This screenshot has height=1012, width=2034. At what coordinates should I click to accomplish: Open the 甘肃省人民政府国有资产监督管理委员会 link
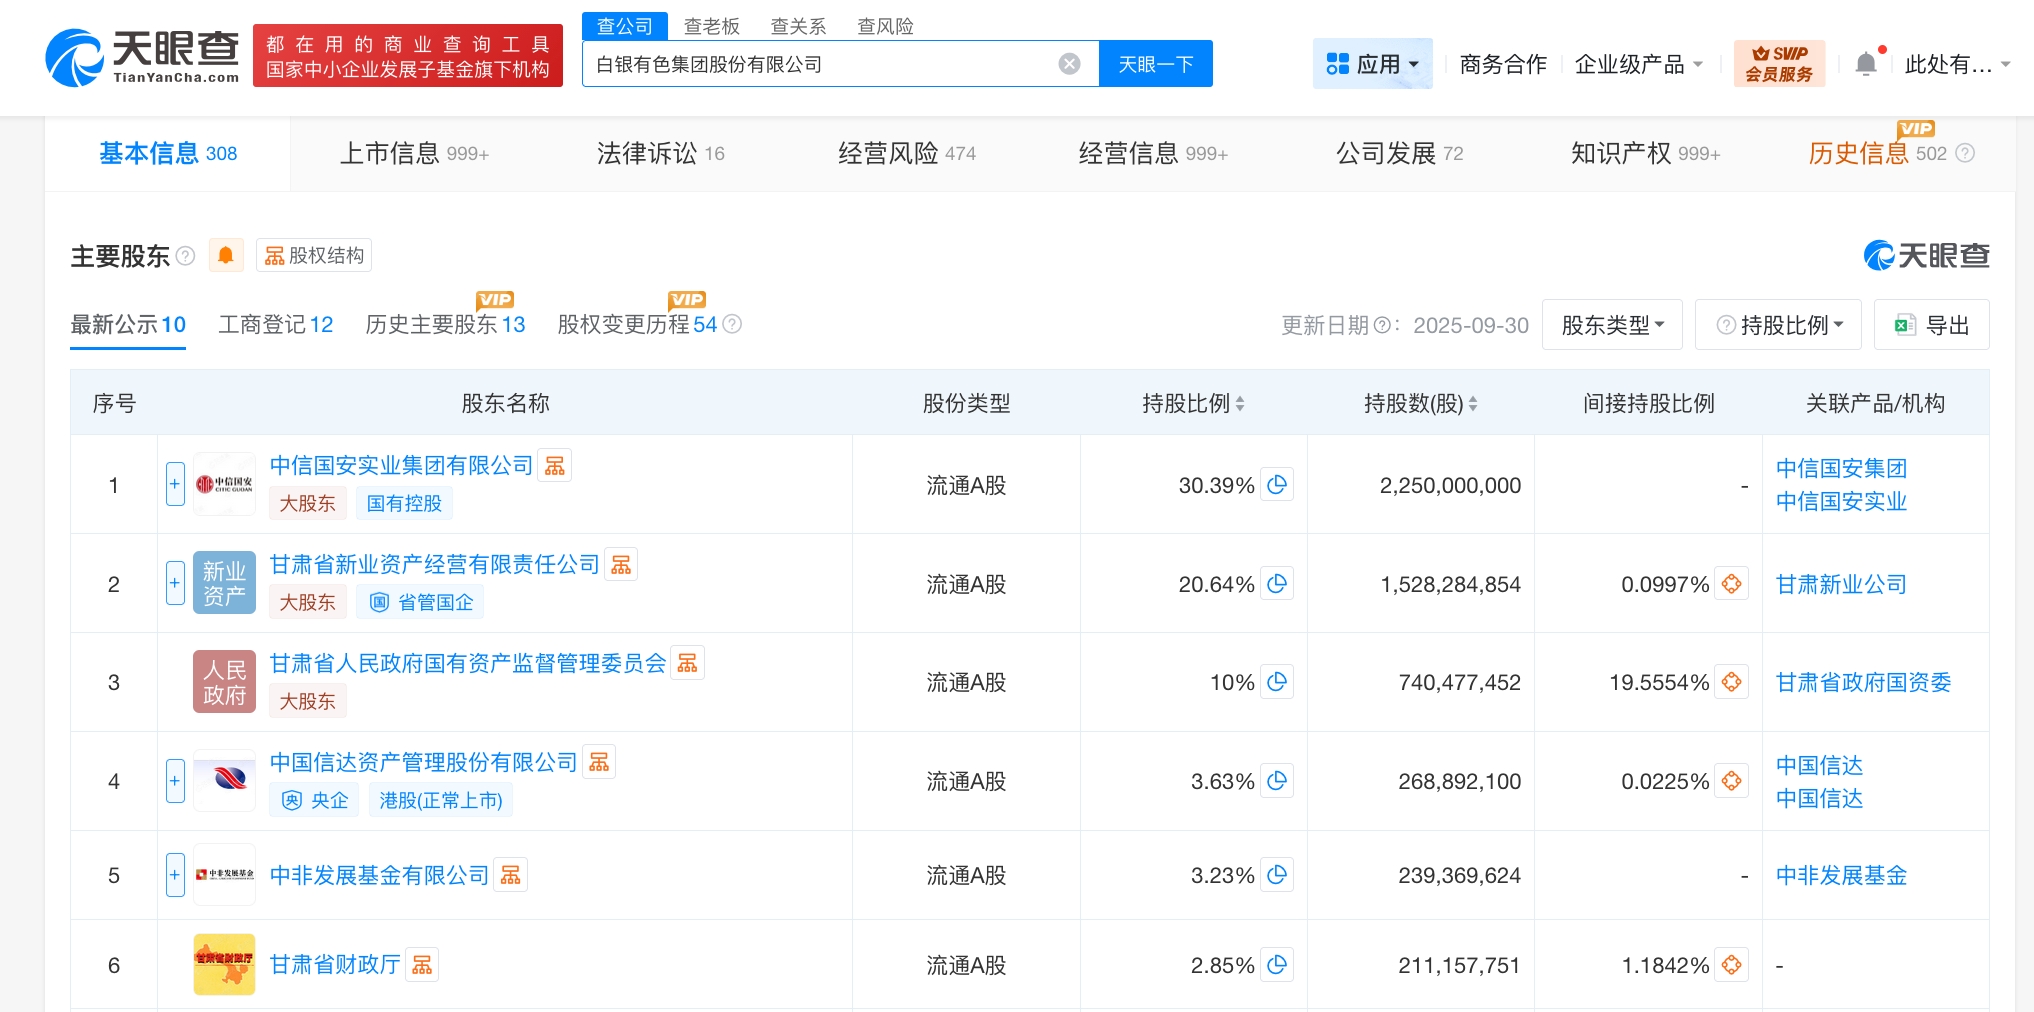[468, 663]
